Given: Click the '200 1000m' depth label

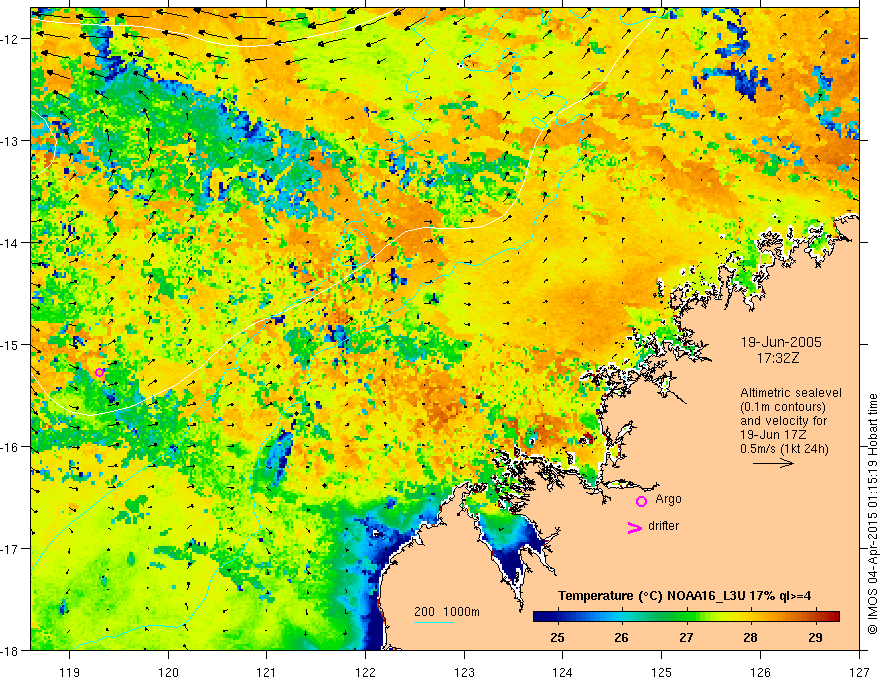Looking at the screenshot, I should pos(447,612).
